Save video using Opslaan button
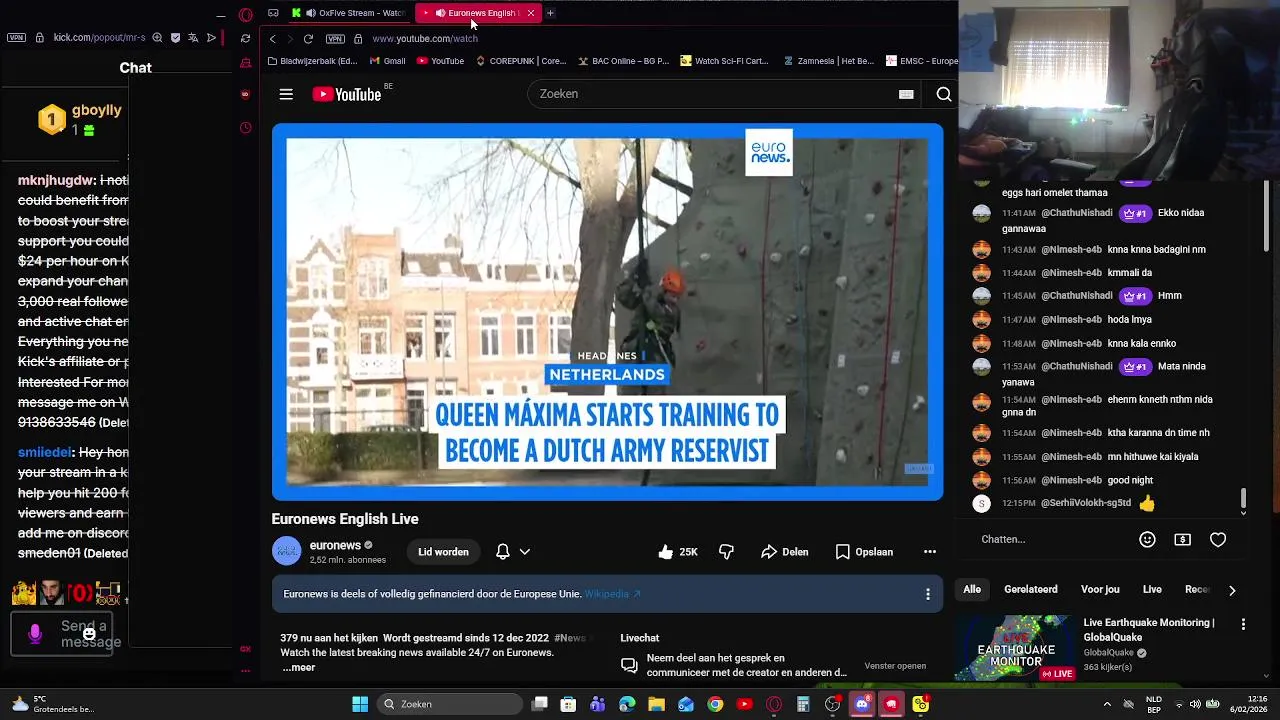This screenshot has height=720, width=1280. [x=864, y=552]
